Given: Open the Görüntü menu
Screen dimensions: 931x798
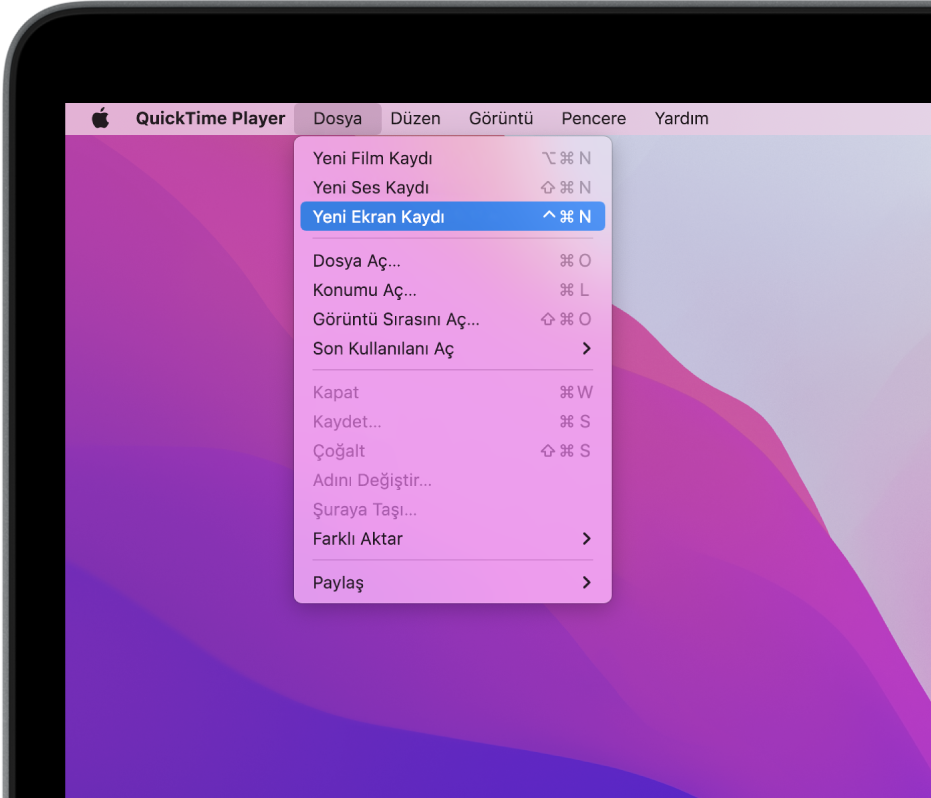Looking at the screenshot, I should point(500,118).
